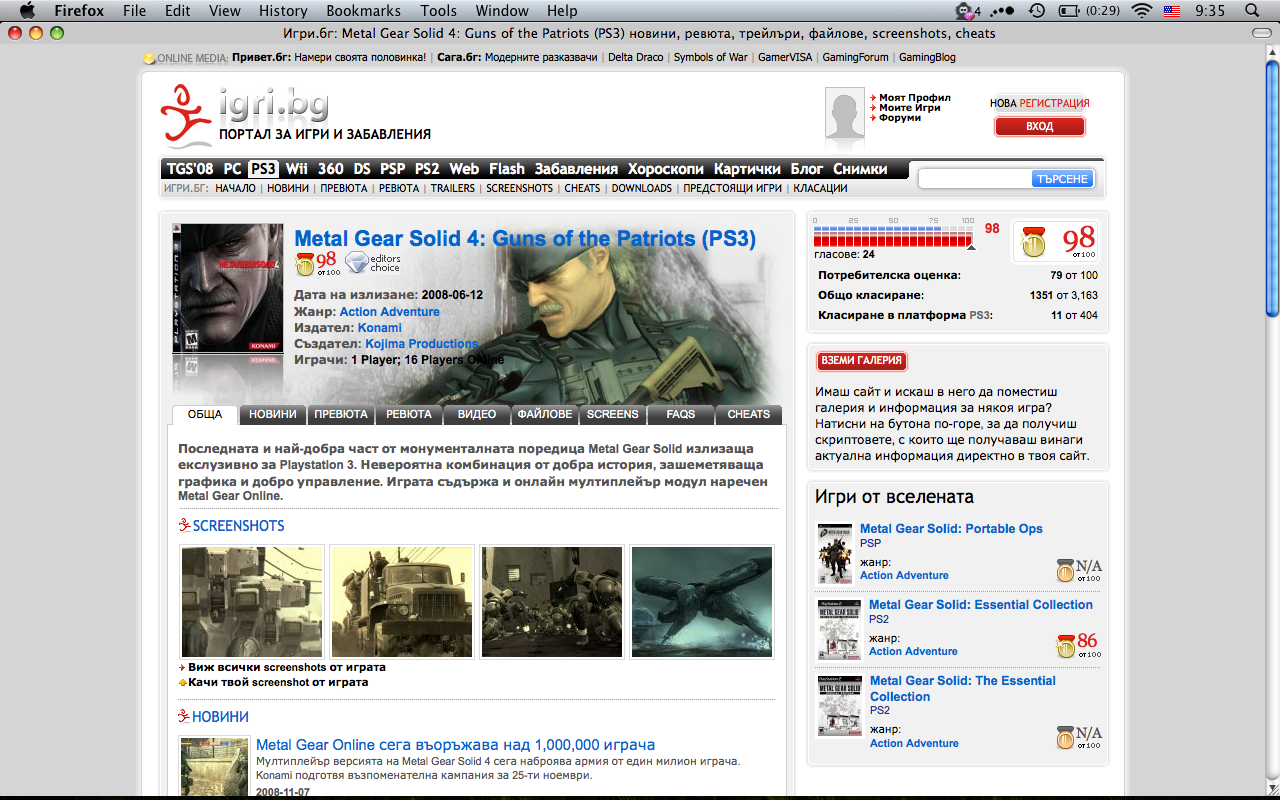Click the N/A medal for The Essential Collection
Image resolution: width=1280 pixels, height=800 pixels.
1079,737
